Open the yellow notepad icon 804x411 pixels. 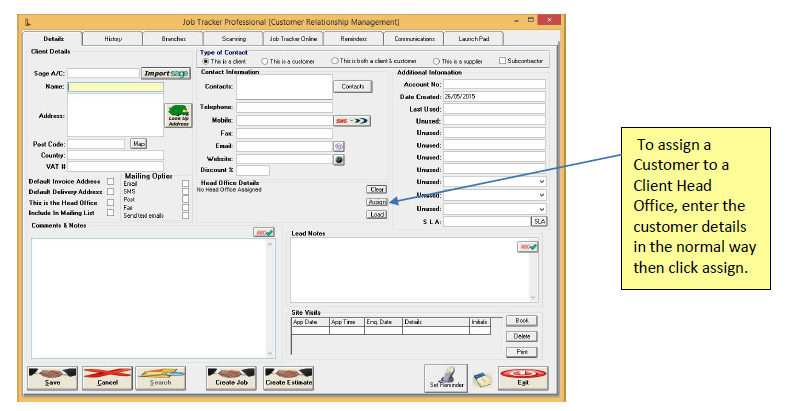tap(483, 380)
